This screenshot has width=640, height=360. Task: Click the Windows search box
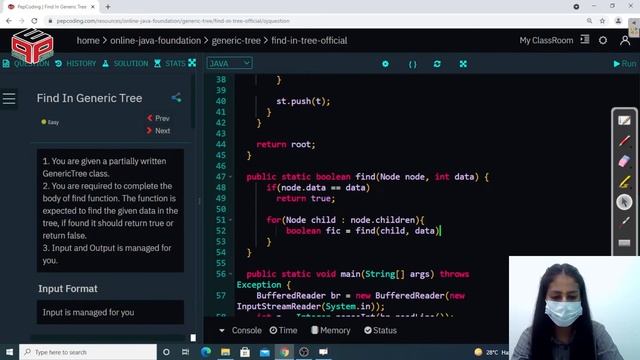click(x=88, y=352)
